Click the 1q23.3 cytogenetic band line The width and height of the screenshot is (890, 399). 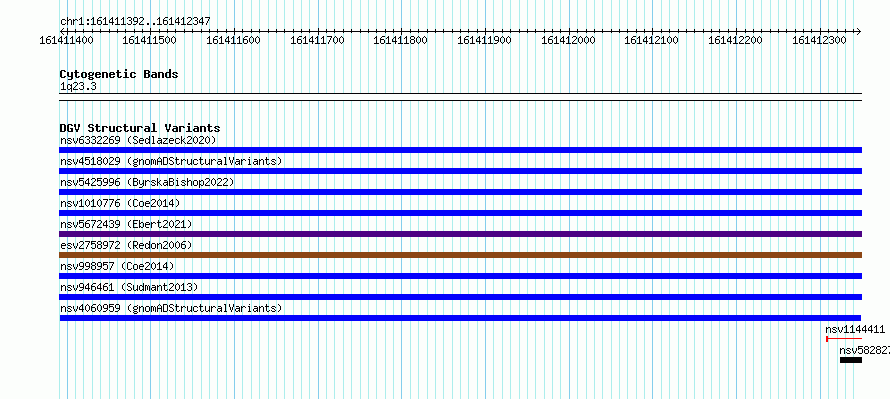click(x=461, y=97)
